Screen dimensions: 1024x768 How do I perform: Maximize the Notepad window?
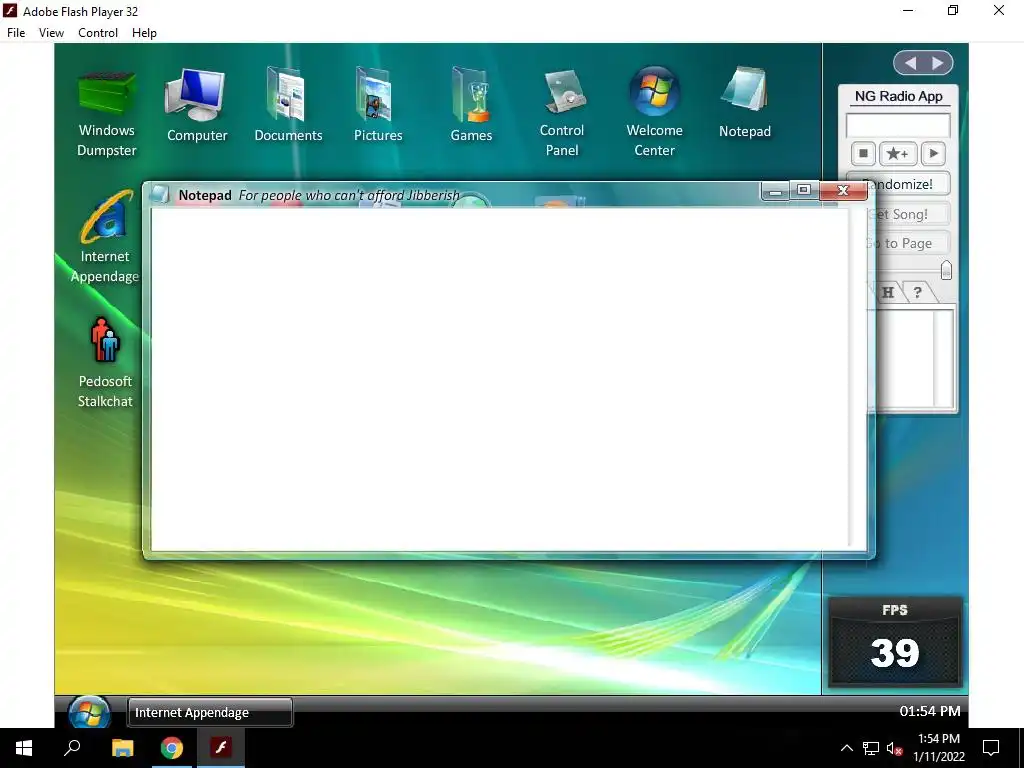pos(804,189)
